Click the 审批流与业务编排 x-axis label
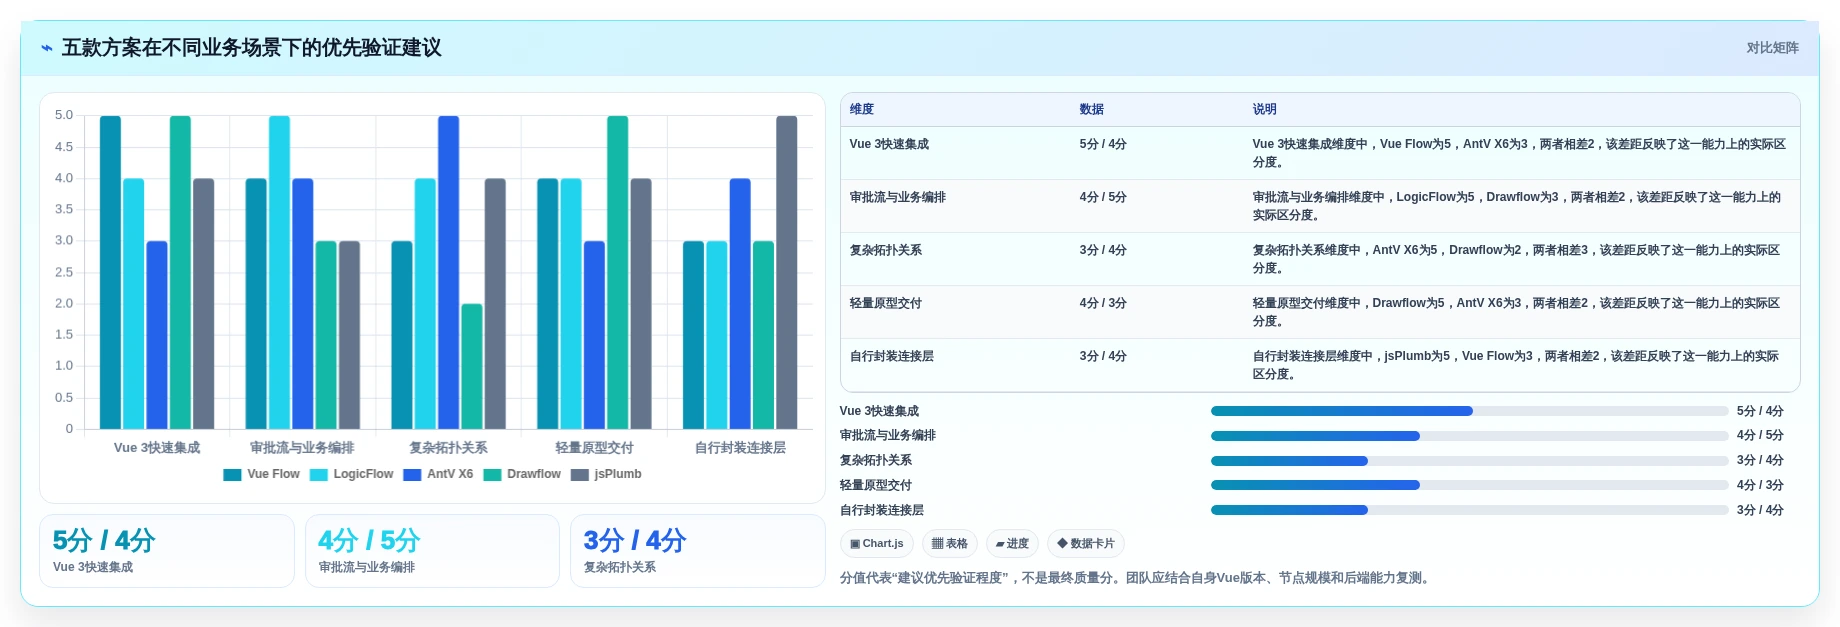The image size is (1840, 627). 302,448
